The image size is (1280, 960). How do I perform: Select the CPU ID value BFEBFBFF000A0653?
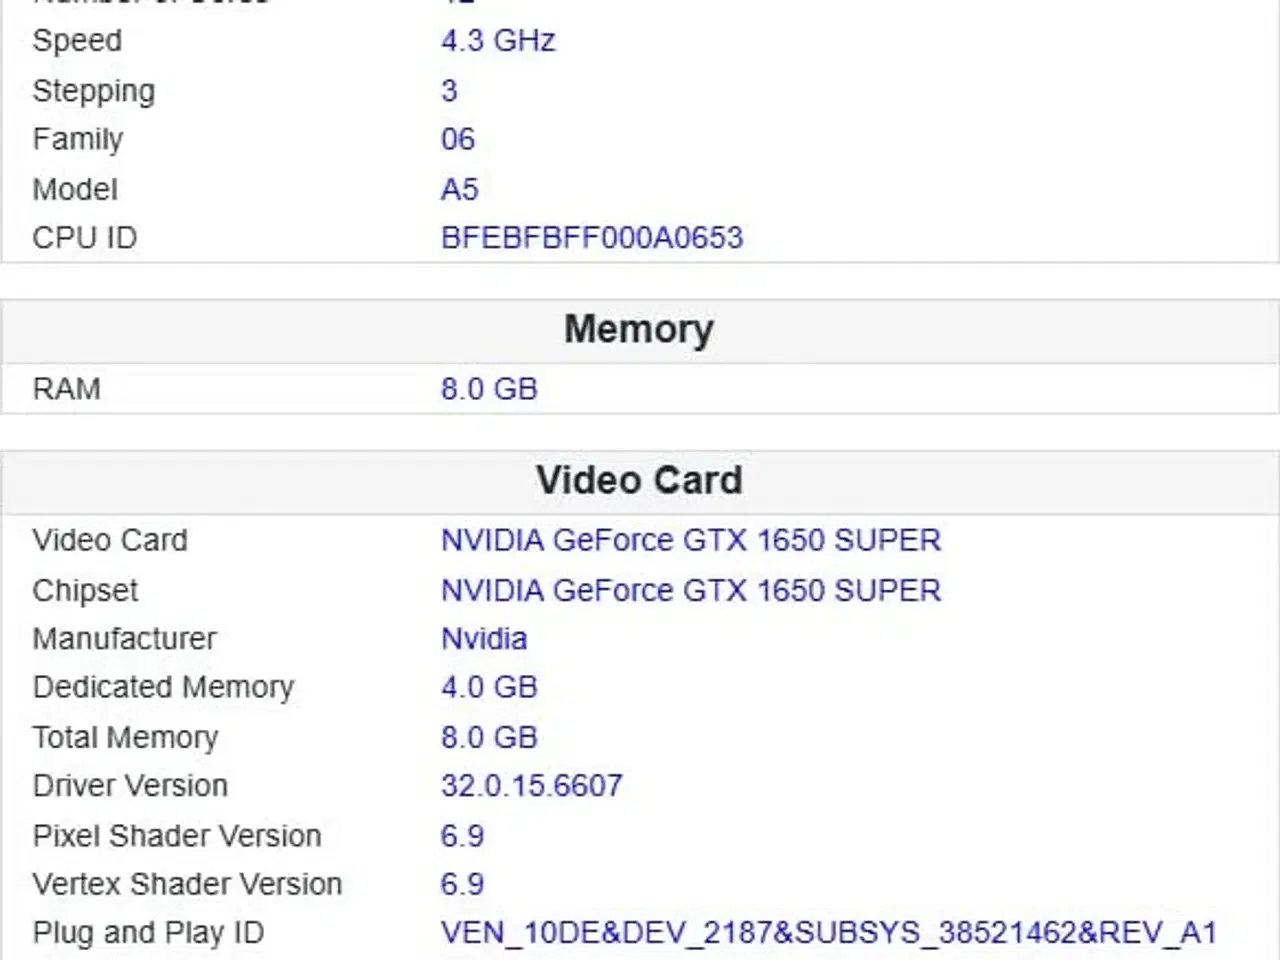click(x=591, y=238)
